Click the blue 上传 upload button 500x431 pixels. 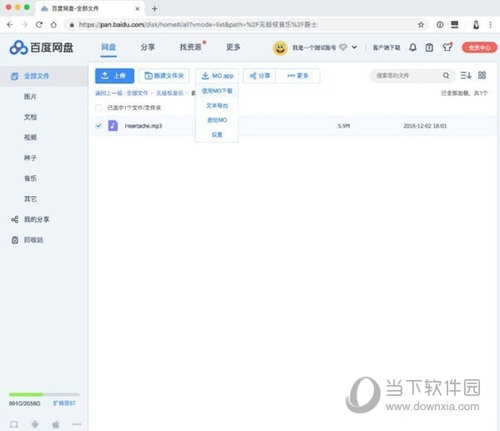click(114, 76)
